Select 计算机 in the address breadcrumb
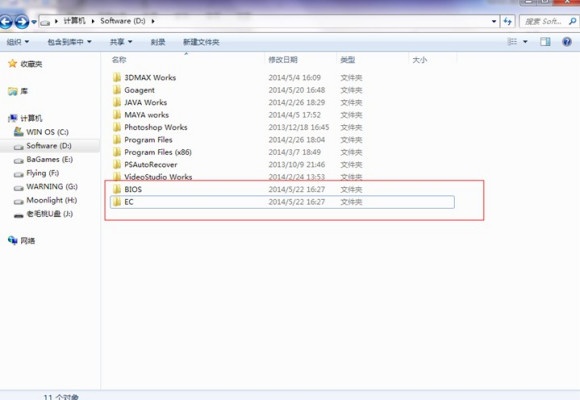This screenshot has width=580, height=400. [74, 21]
